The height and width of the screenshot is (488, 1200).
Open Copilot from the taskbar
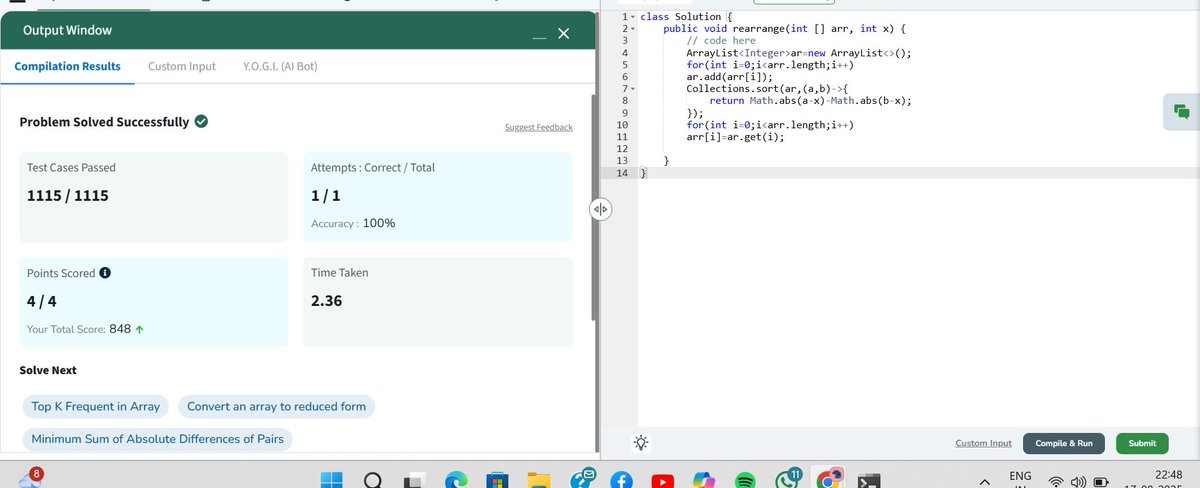(x=704, y=480)
